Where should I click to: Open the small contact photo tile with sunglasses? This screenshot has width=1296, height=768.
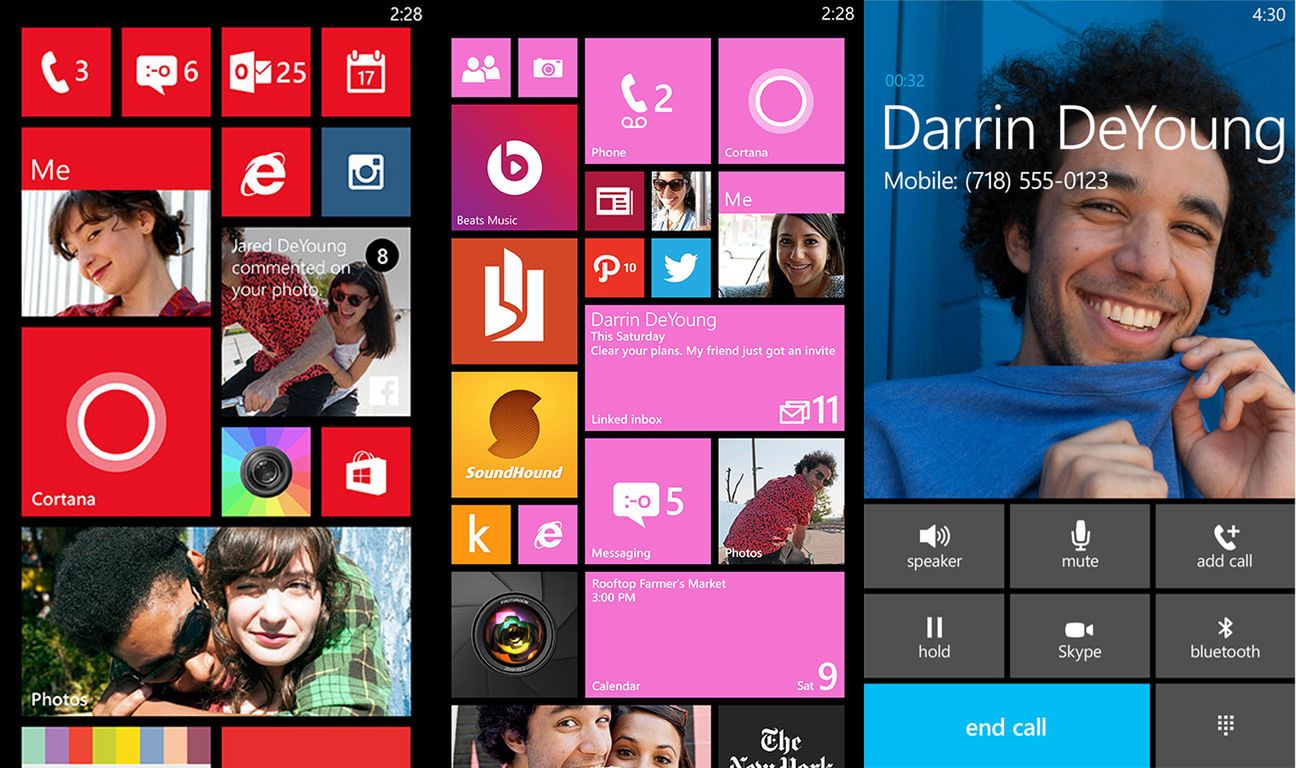[681, 201]
